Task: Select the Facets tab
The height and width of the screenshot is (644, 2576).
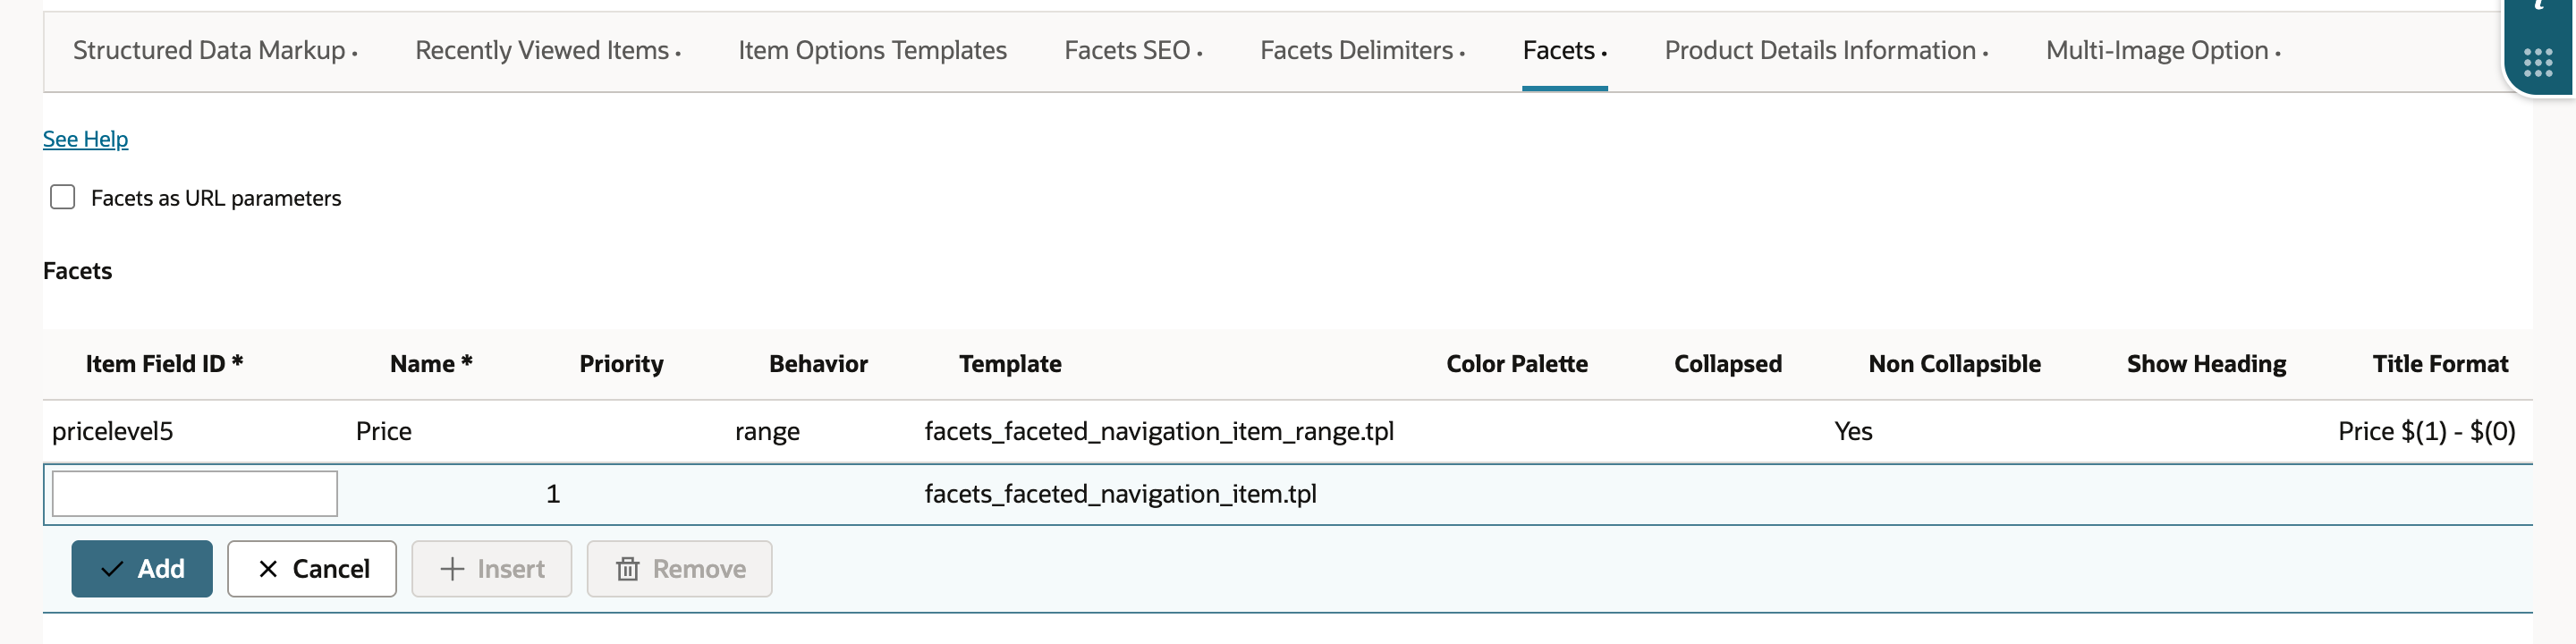Action: (1564, 51)
